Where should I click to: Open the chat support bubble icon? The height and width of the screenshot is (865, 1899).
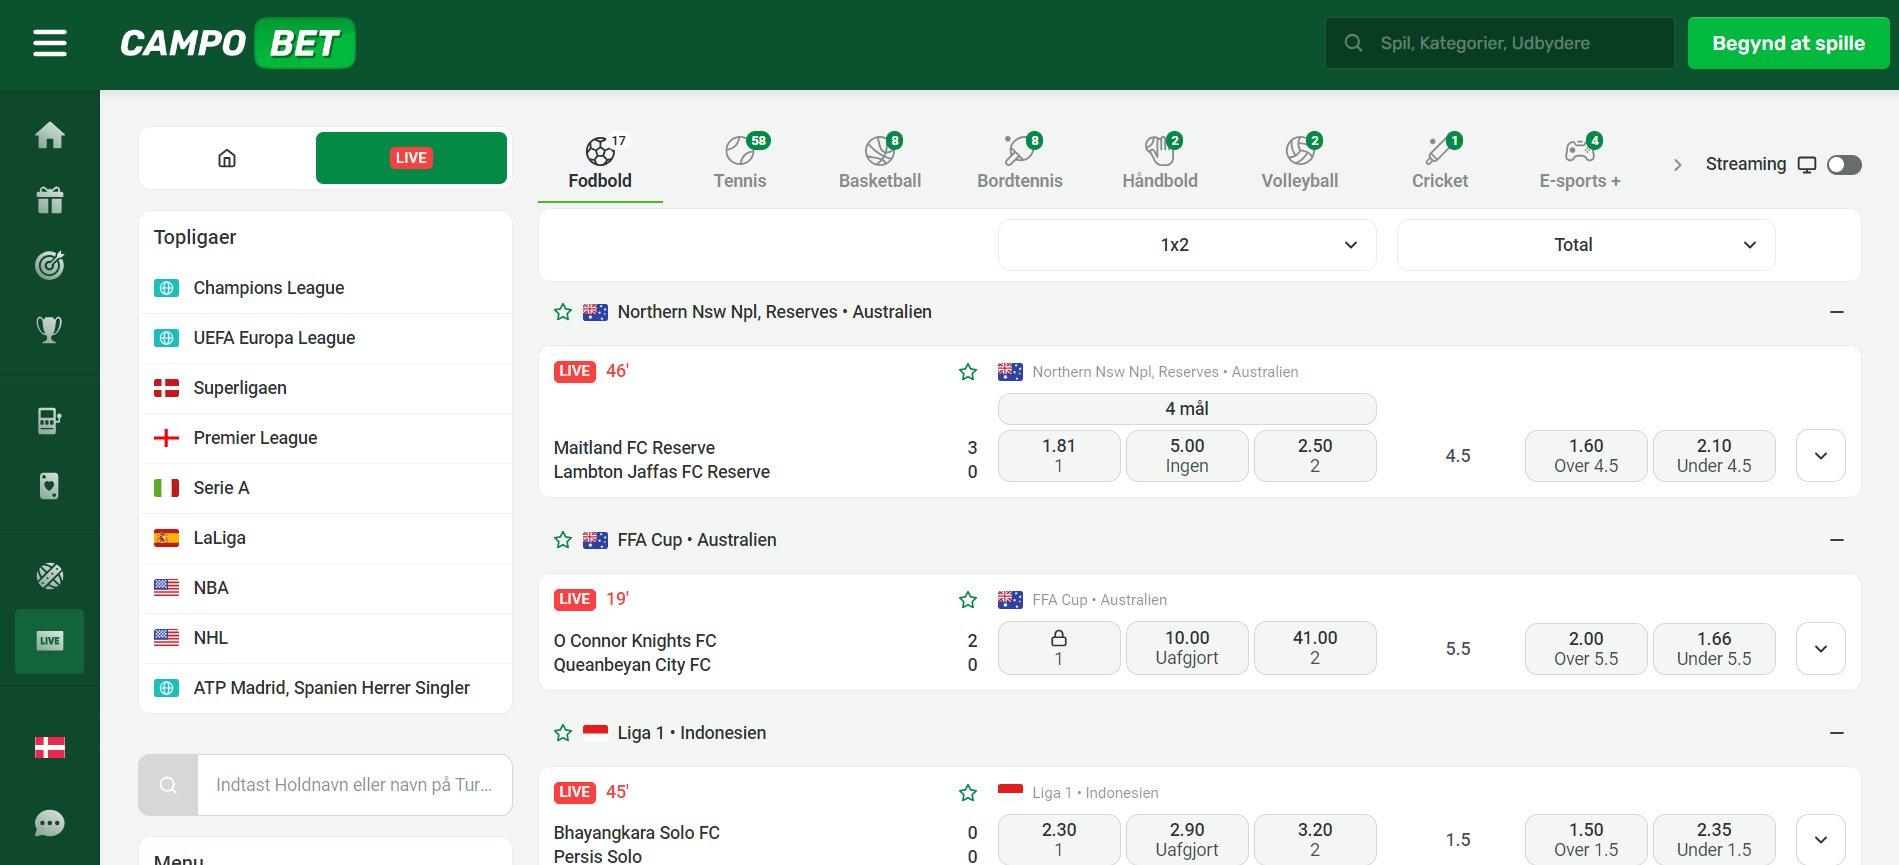click(x=49, y=823)
